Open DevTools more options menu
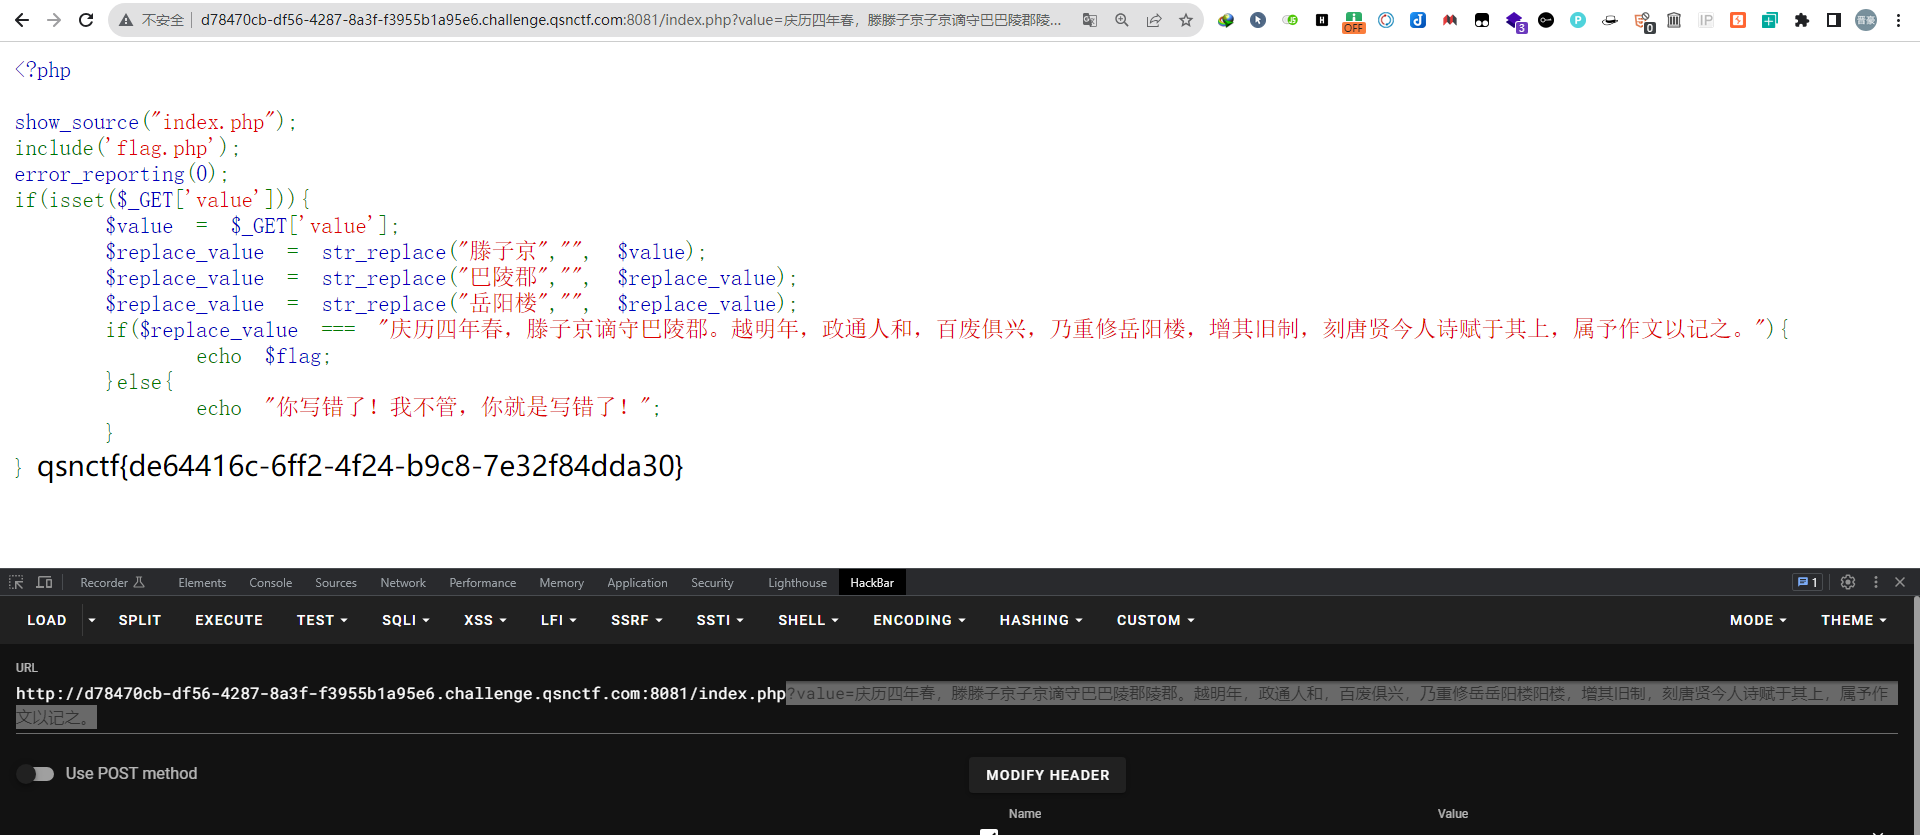This screenshot has height=835, width=1920. (x=1876, y=582)
